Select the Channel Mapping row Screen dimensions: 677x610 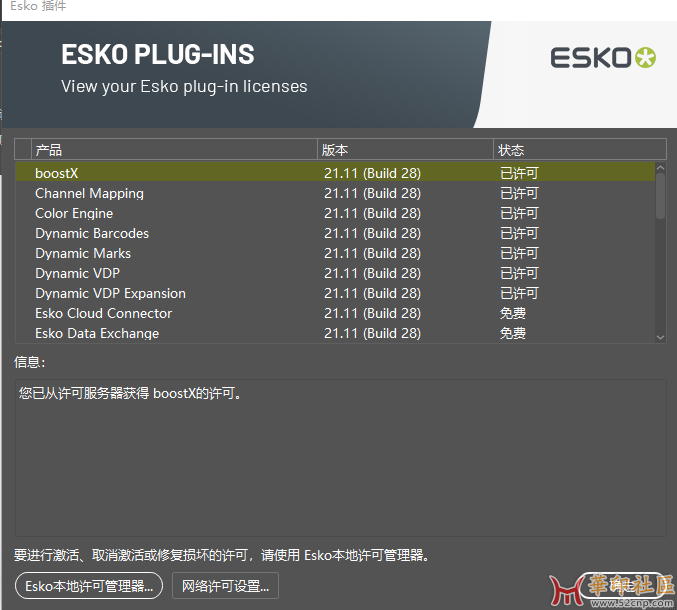pyautogui.click(x=335, y=193)
